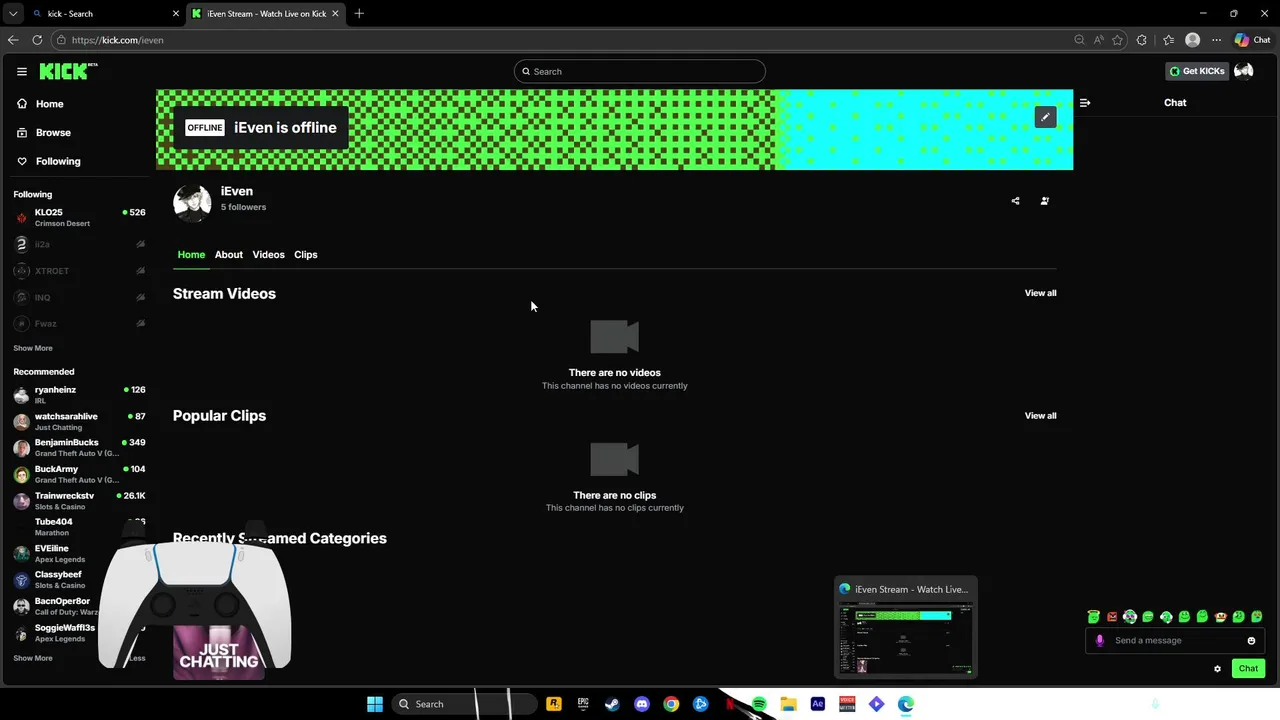Open XTROET channel in Following list
This screenshot has width=1280, height=720.
click(x=80, y=271)
